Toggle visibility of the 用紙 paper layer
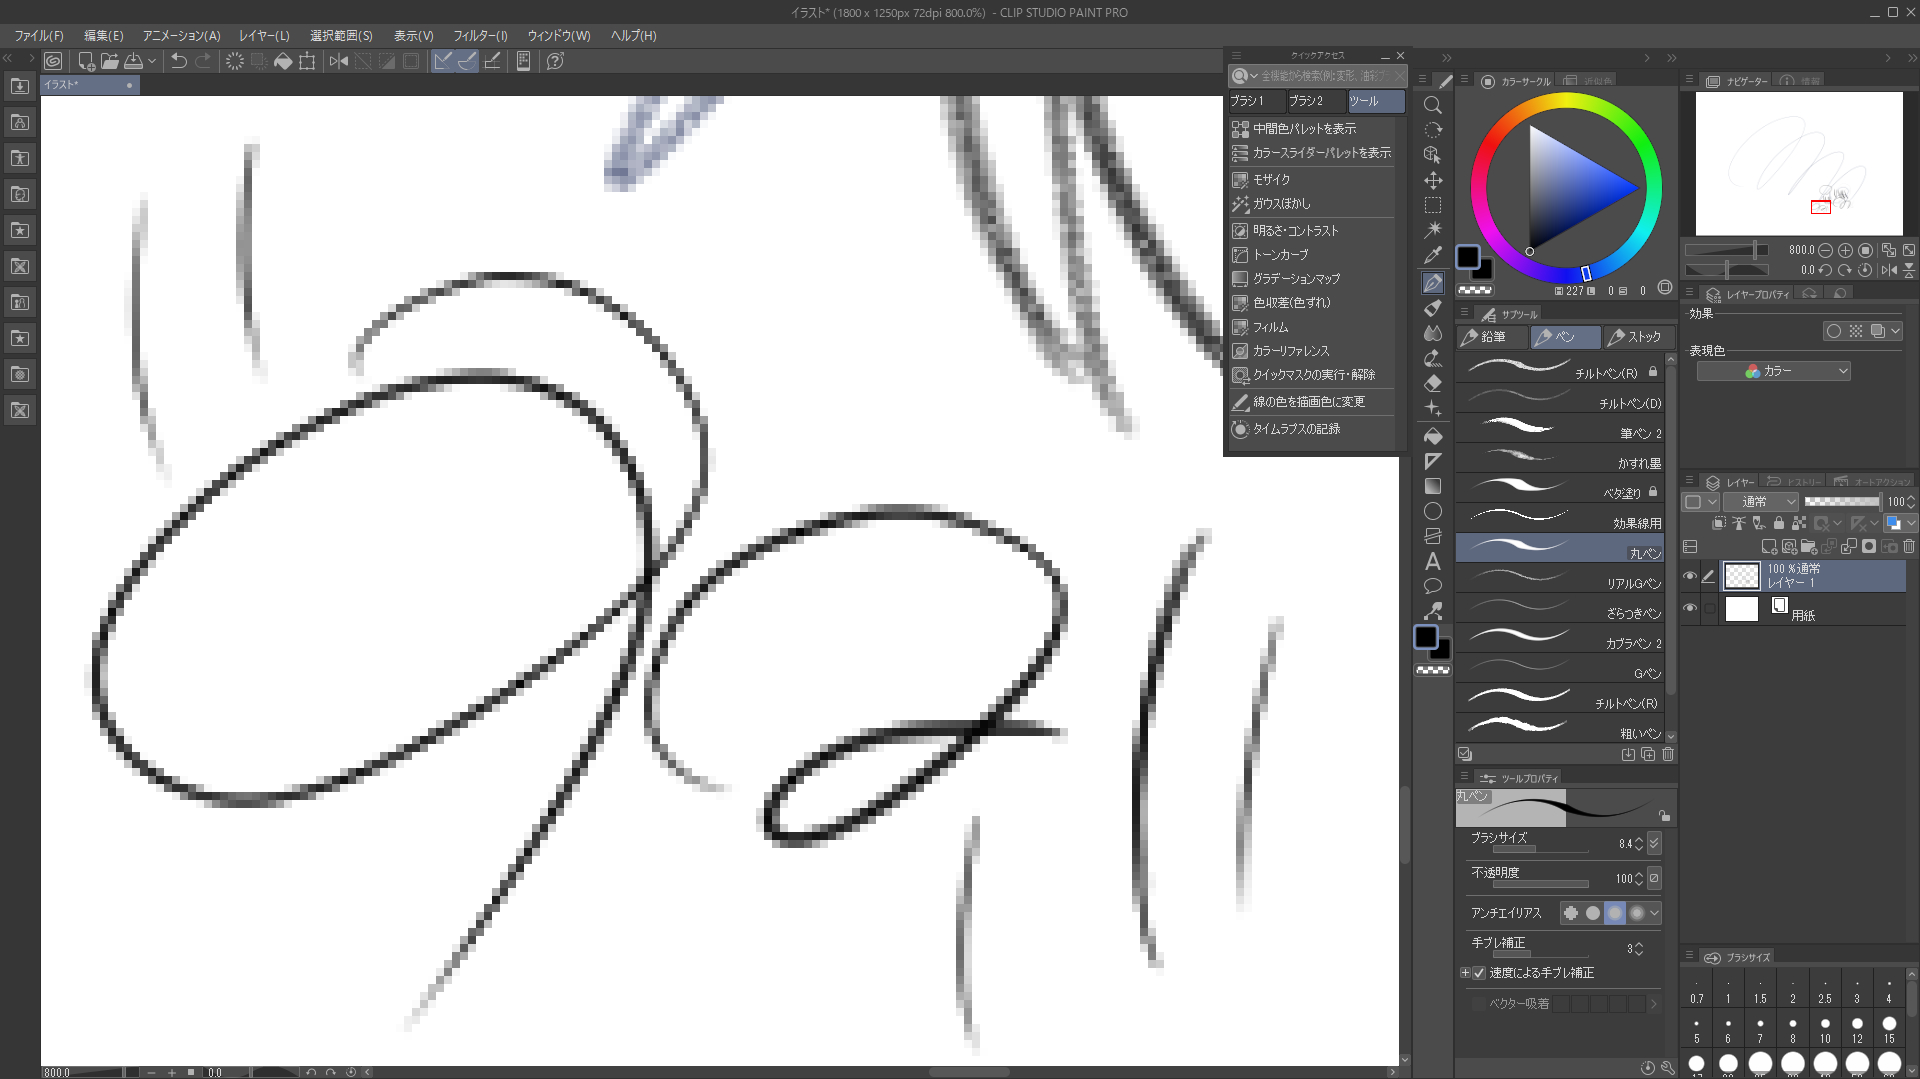 coord(1690,608)
